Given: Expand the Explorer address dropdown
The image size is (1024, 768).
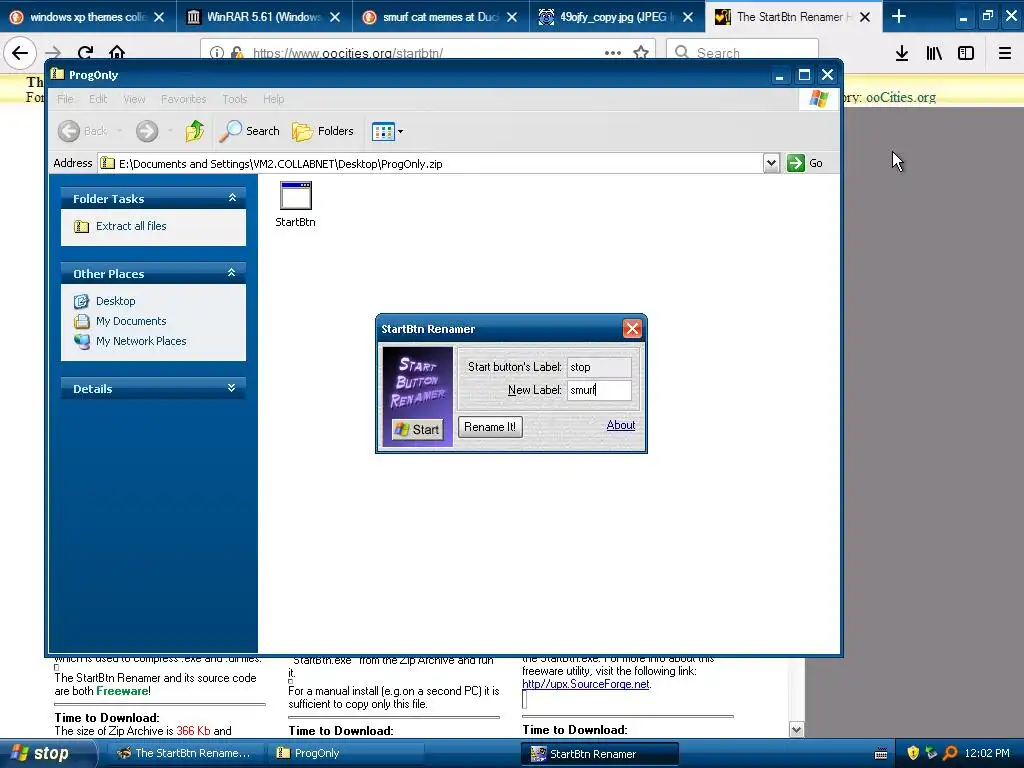Looking at the screenshot, I should click(x=771, y=163).
